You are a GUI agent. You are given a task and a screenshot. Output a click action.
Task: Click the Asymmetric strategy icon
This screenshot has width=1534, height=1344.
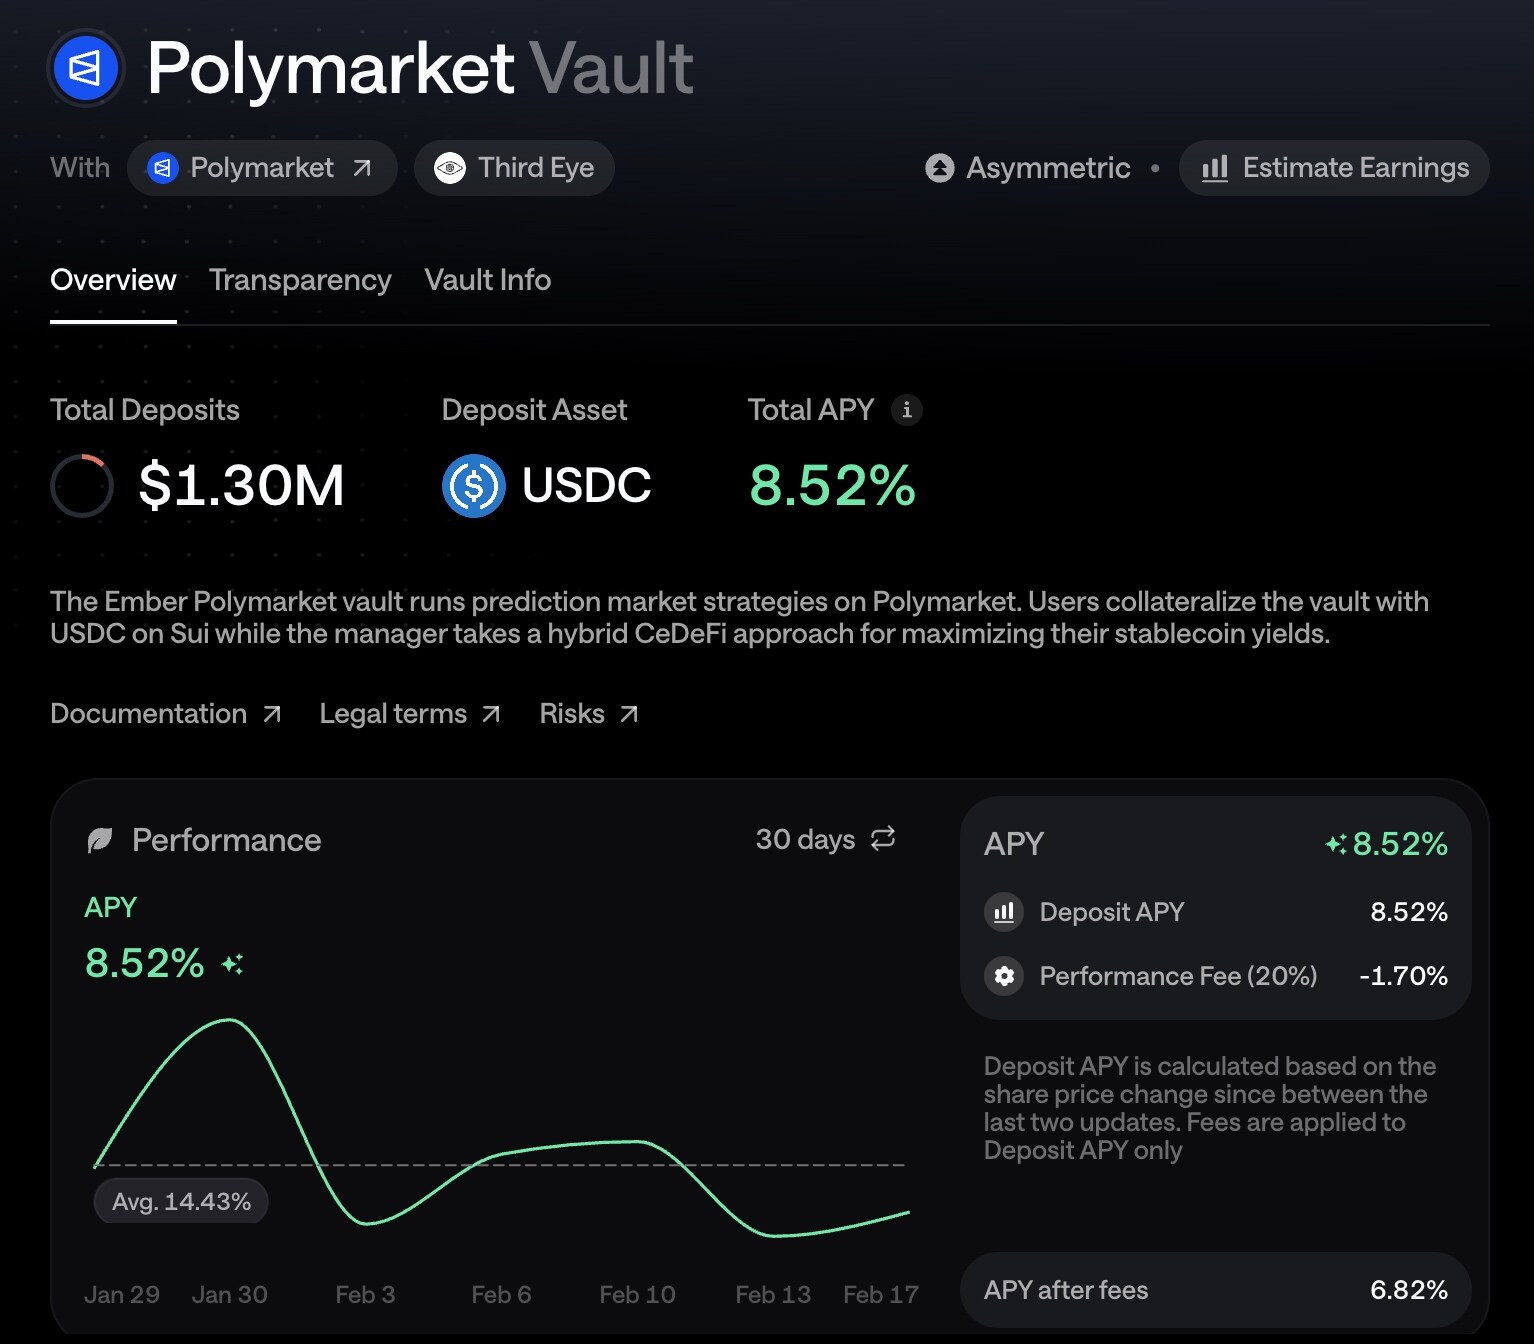pos(939,168)
